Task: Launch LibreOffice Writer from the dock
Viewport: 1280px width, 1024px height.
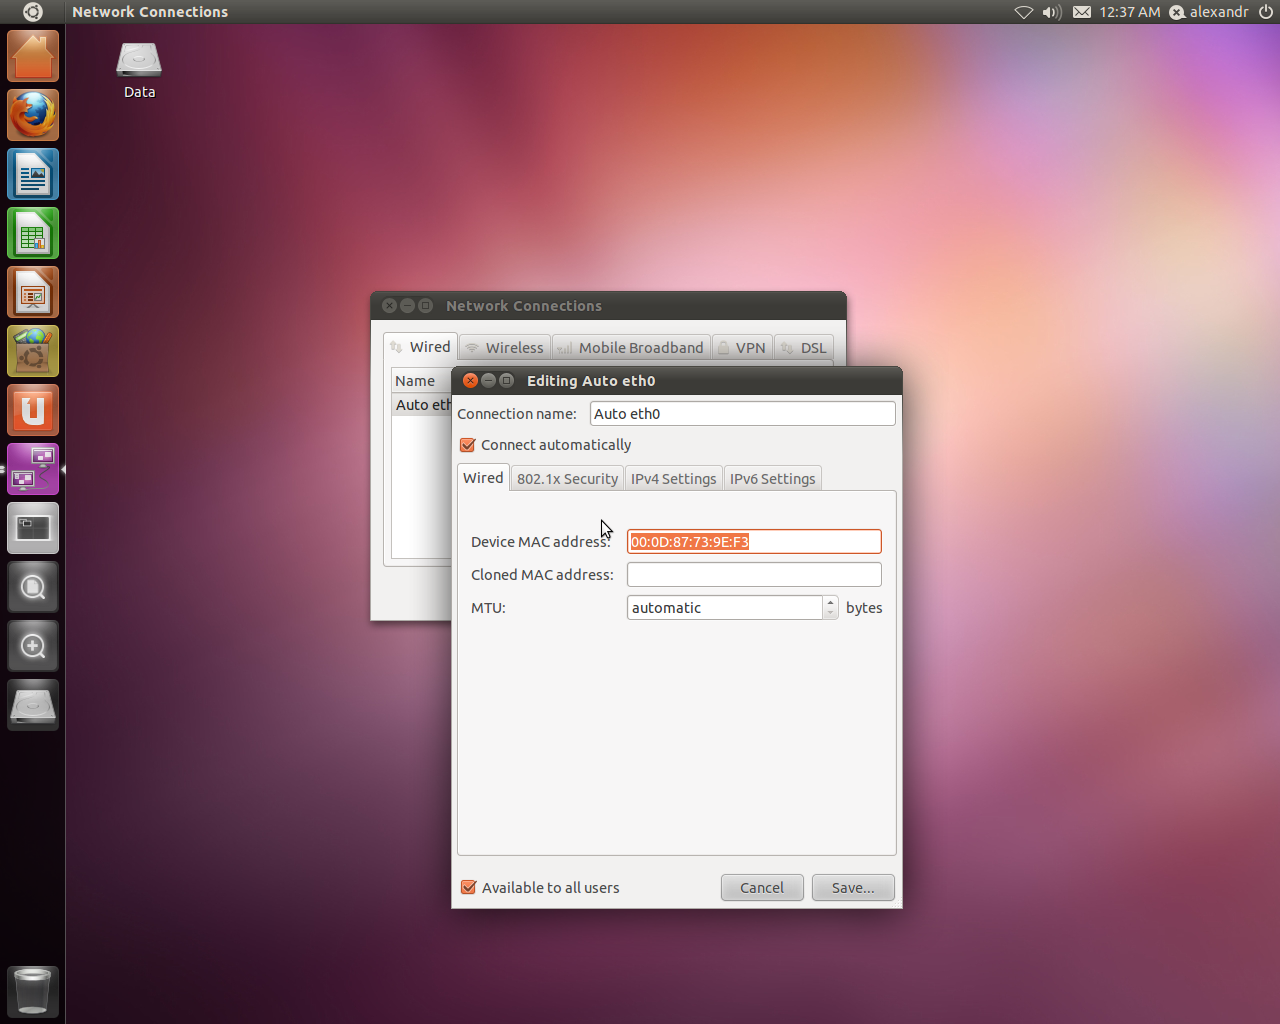Action: click(33, 175)
